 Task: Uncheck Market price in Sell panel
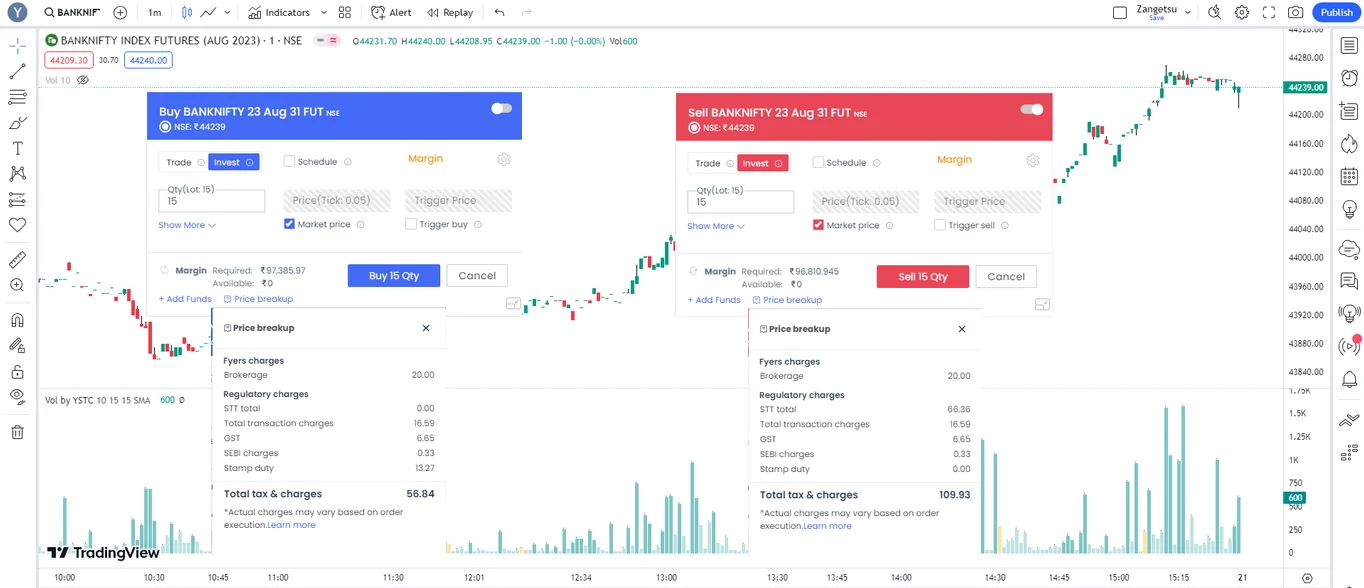click(818, 225)
